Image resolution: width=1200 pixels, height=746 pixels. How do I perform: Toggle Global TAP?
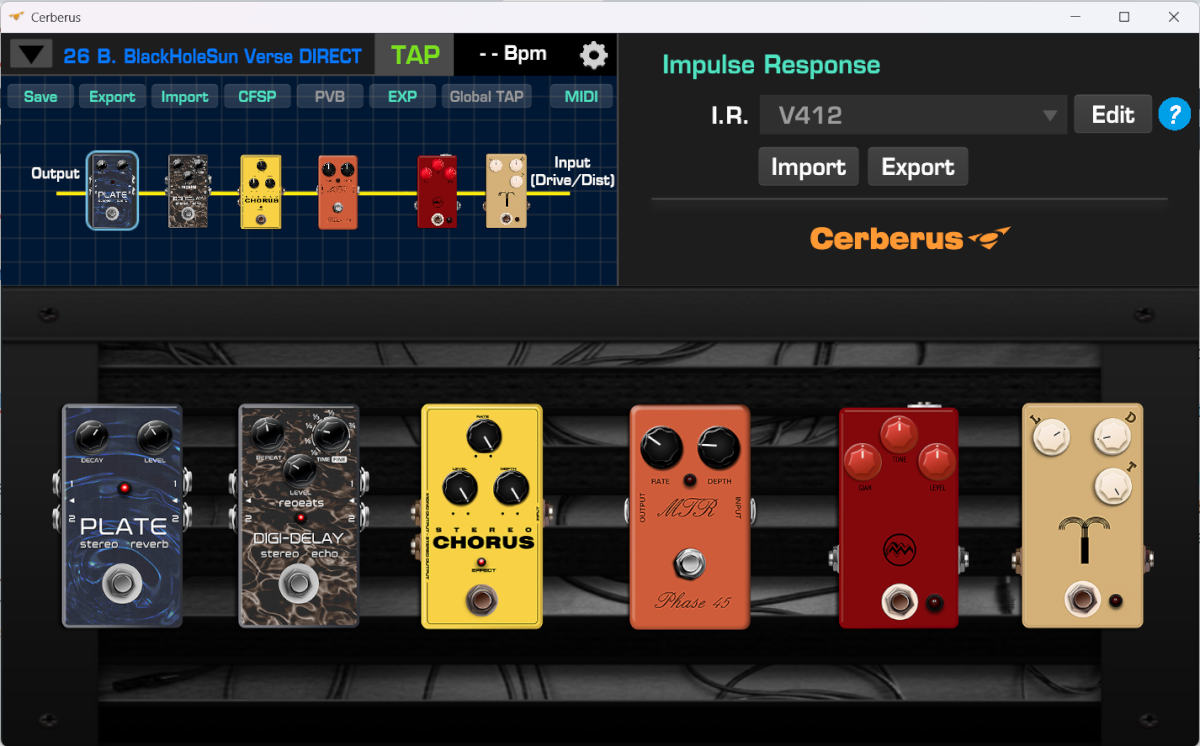coord(487,97)
